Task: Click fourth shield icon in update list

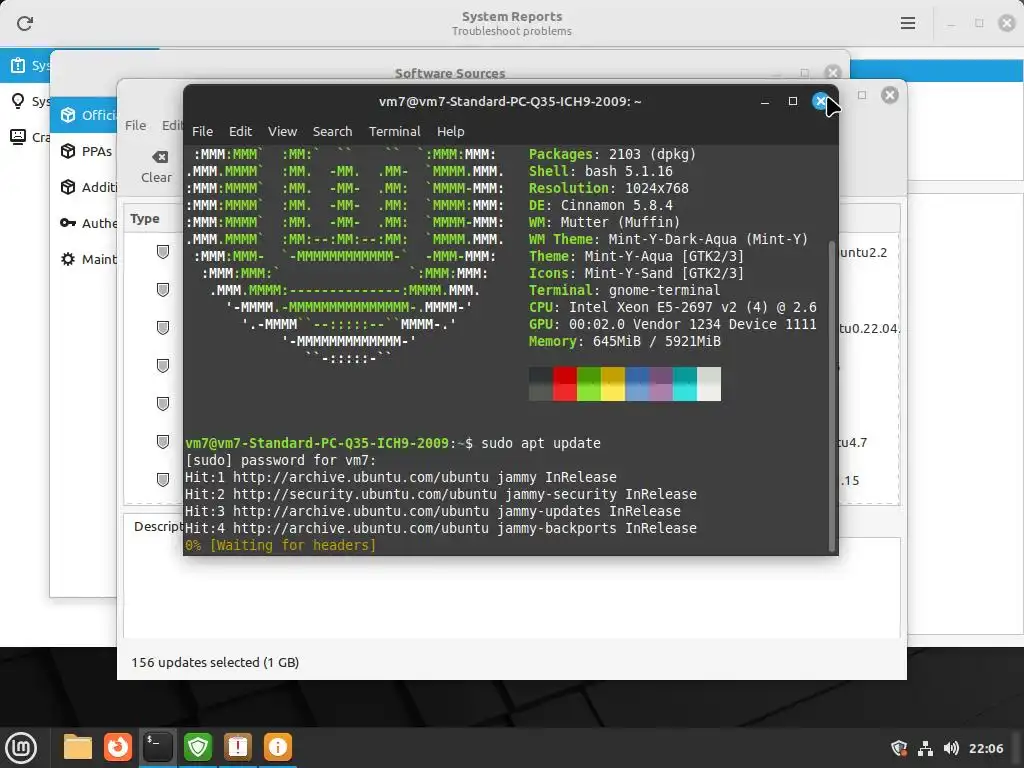Action: (163, 365)
